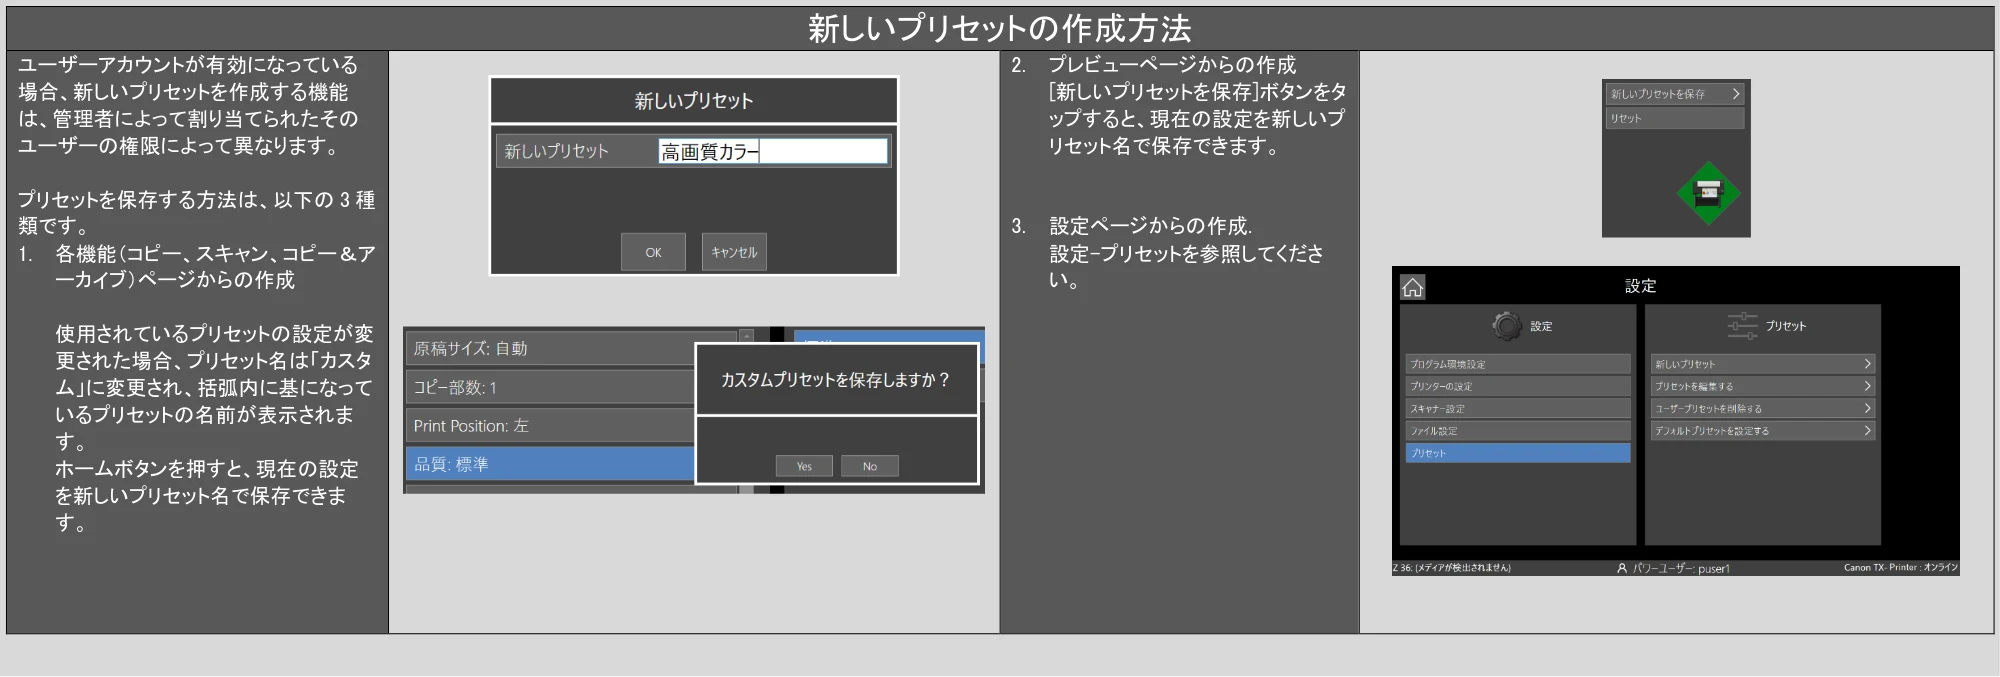Click the scroll up arrow beside 原稿サイズ

(x=746, y=335)
